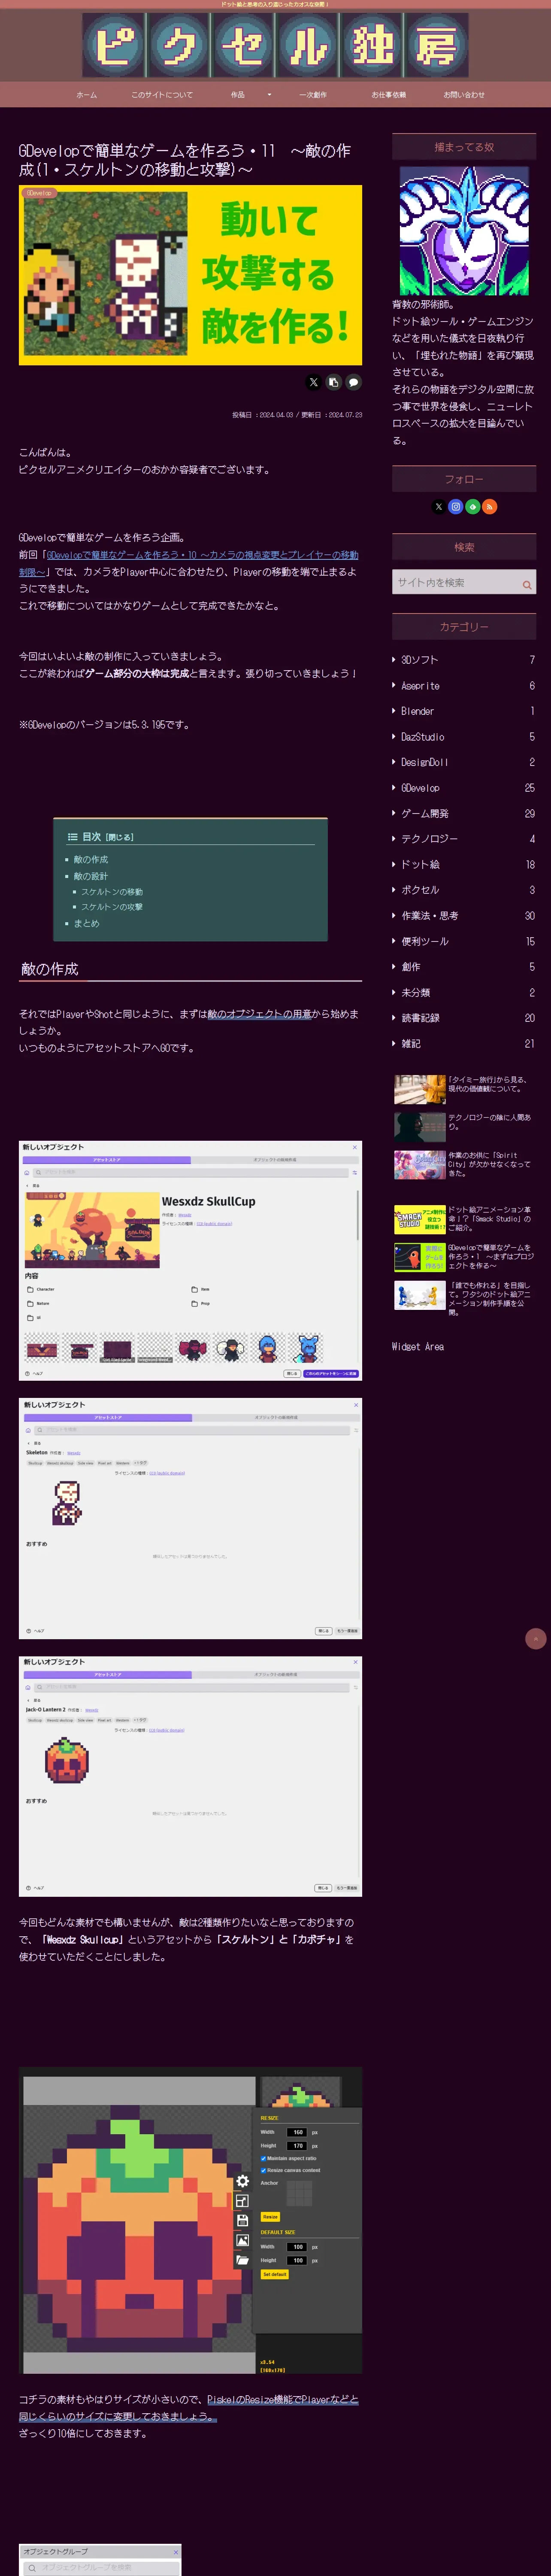Expand the 作品 menu dropdown arrow

point(269,95)
